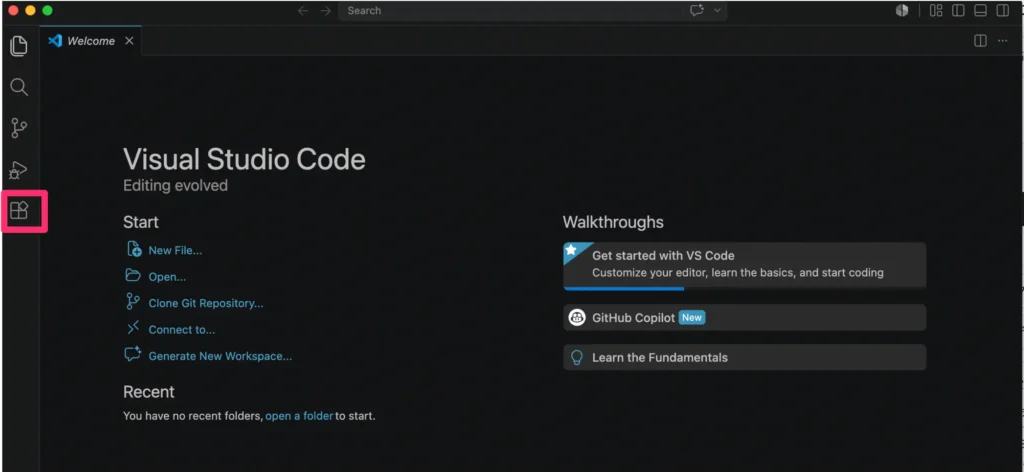The image size is (1024, 472).
Task: Click the GitHub Copilot logo icon
Action: tap(577, 318)
